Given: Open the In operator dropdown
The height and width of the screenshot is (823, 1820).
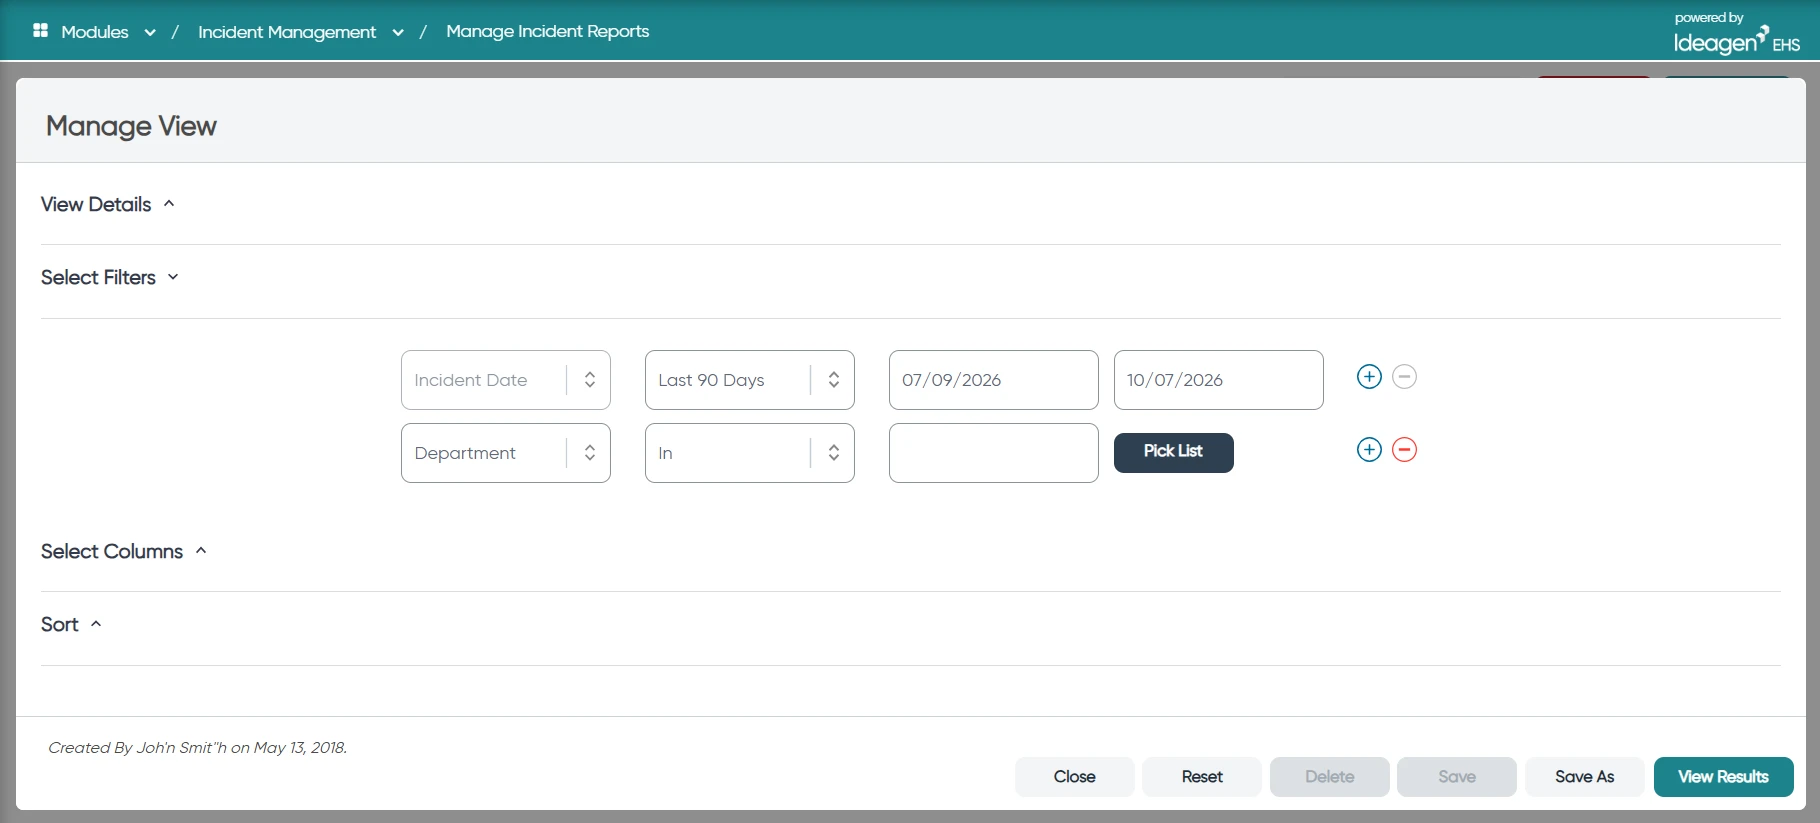Looking at the screenshot, I should point(750,453).
